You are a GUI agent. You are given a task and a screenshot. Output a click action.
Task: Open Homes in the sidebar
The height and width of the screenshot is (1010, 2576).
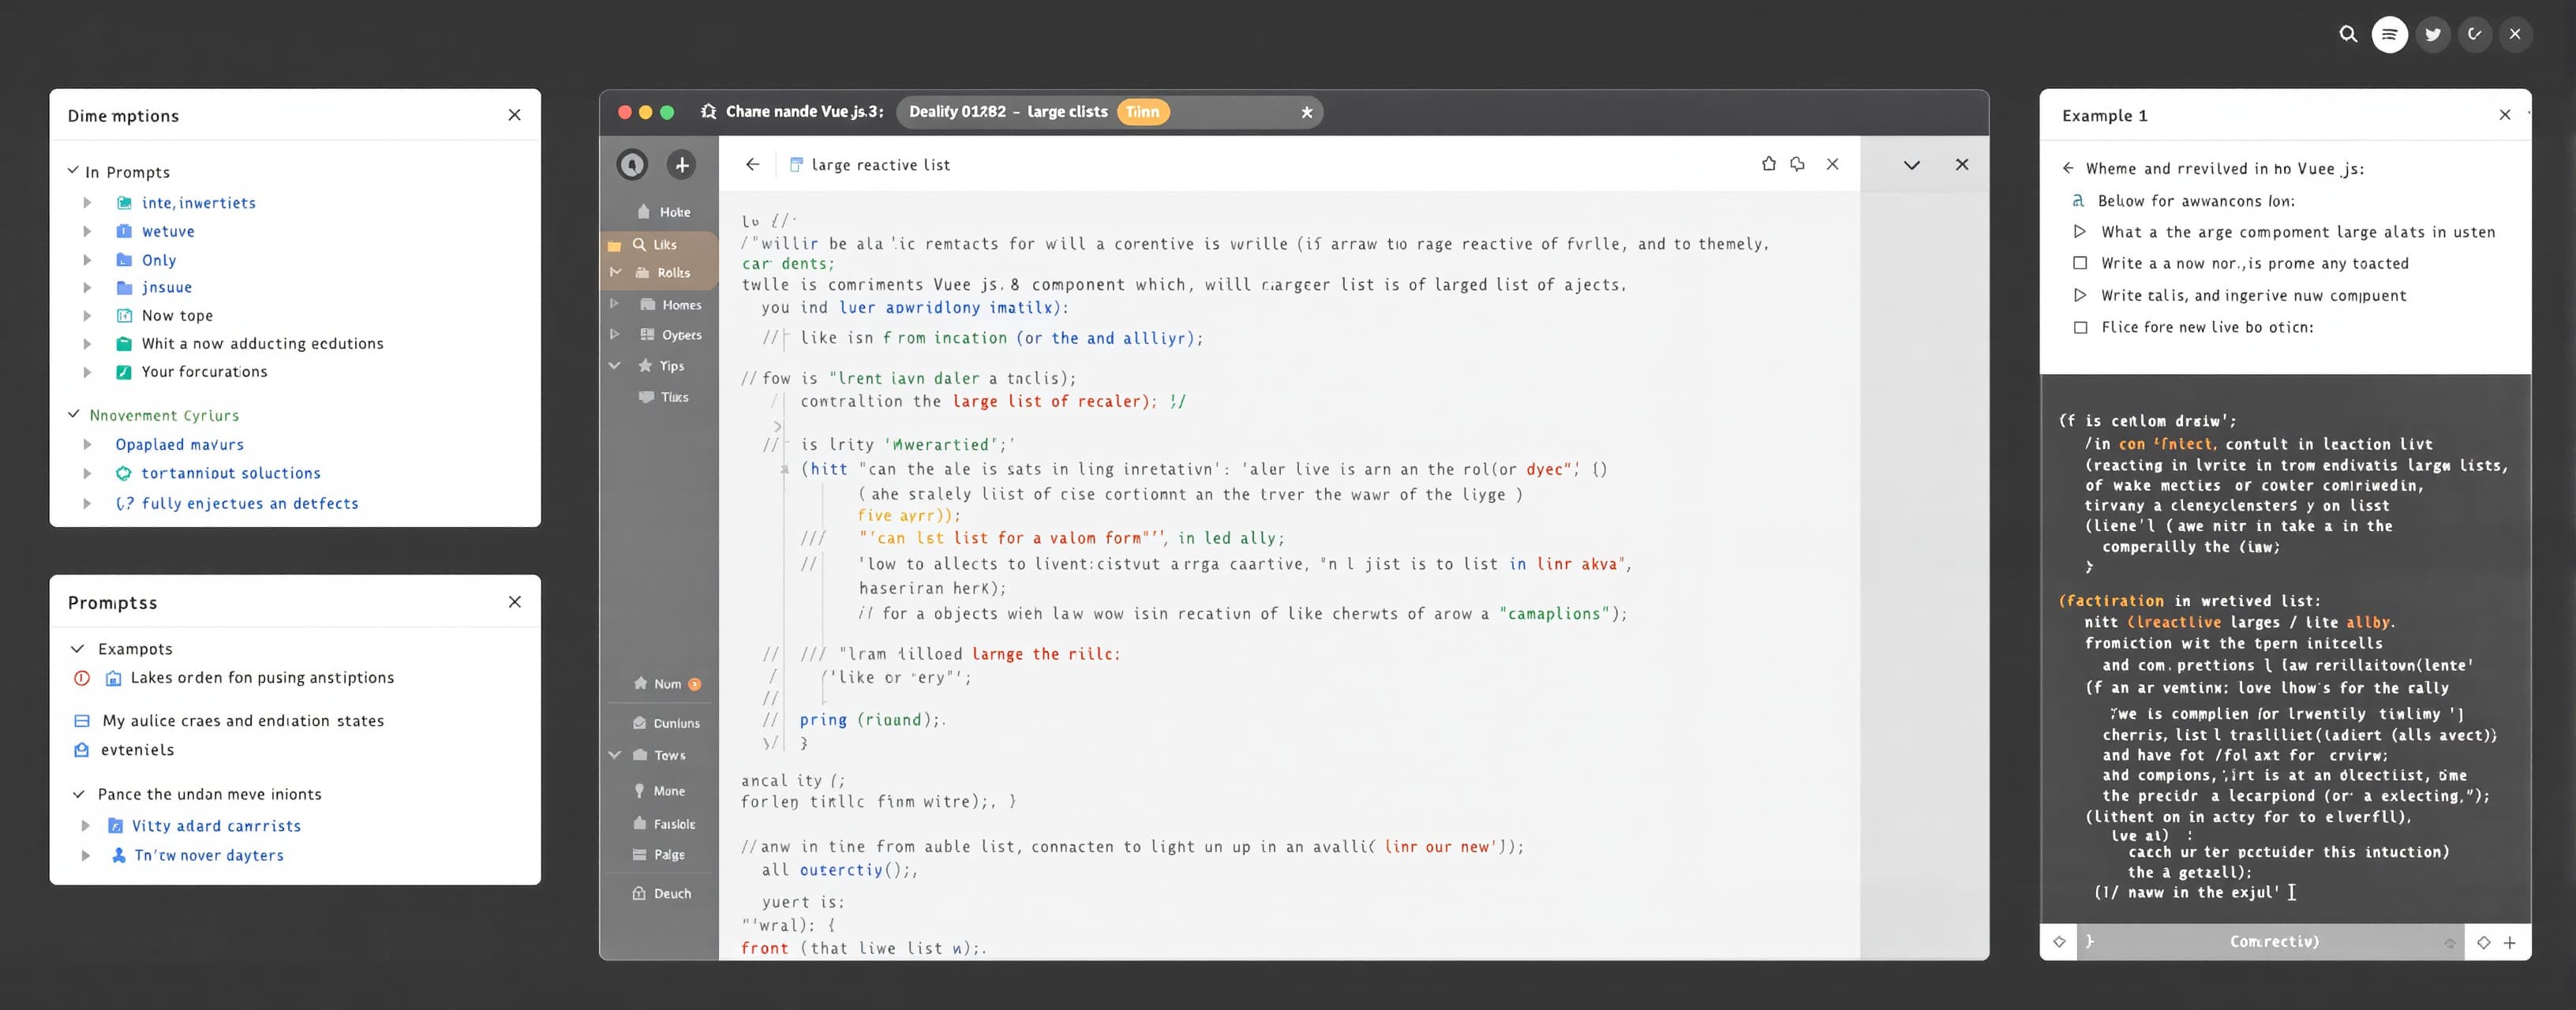[670, 304]
